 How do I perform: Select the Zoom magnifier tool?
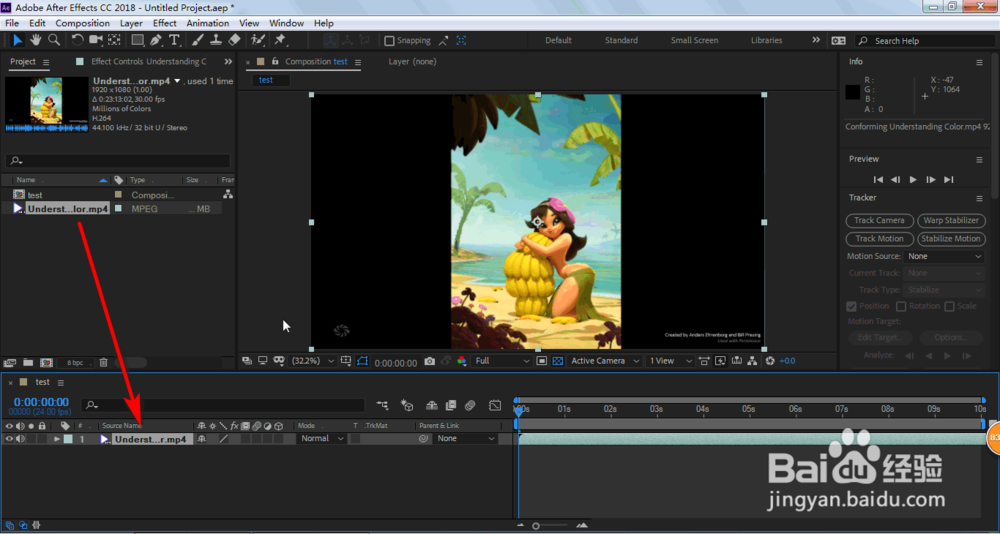(x=54, y=40)
